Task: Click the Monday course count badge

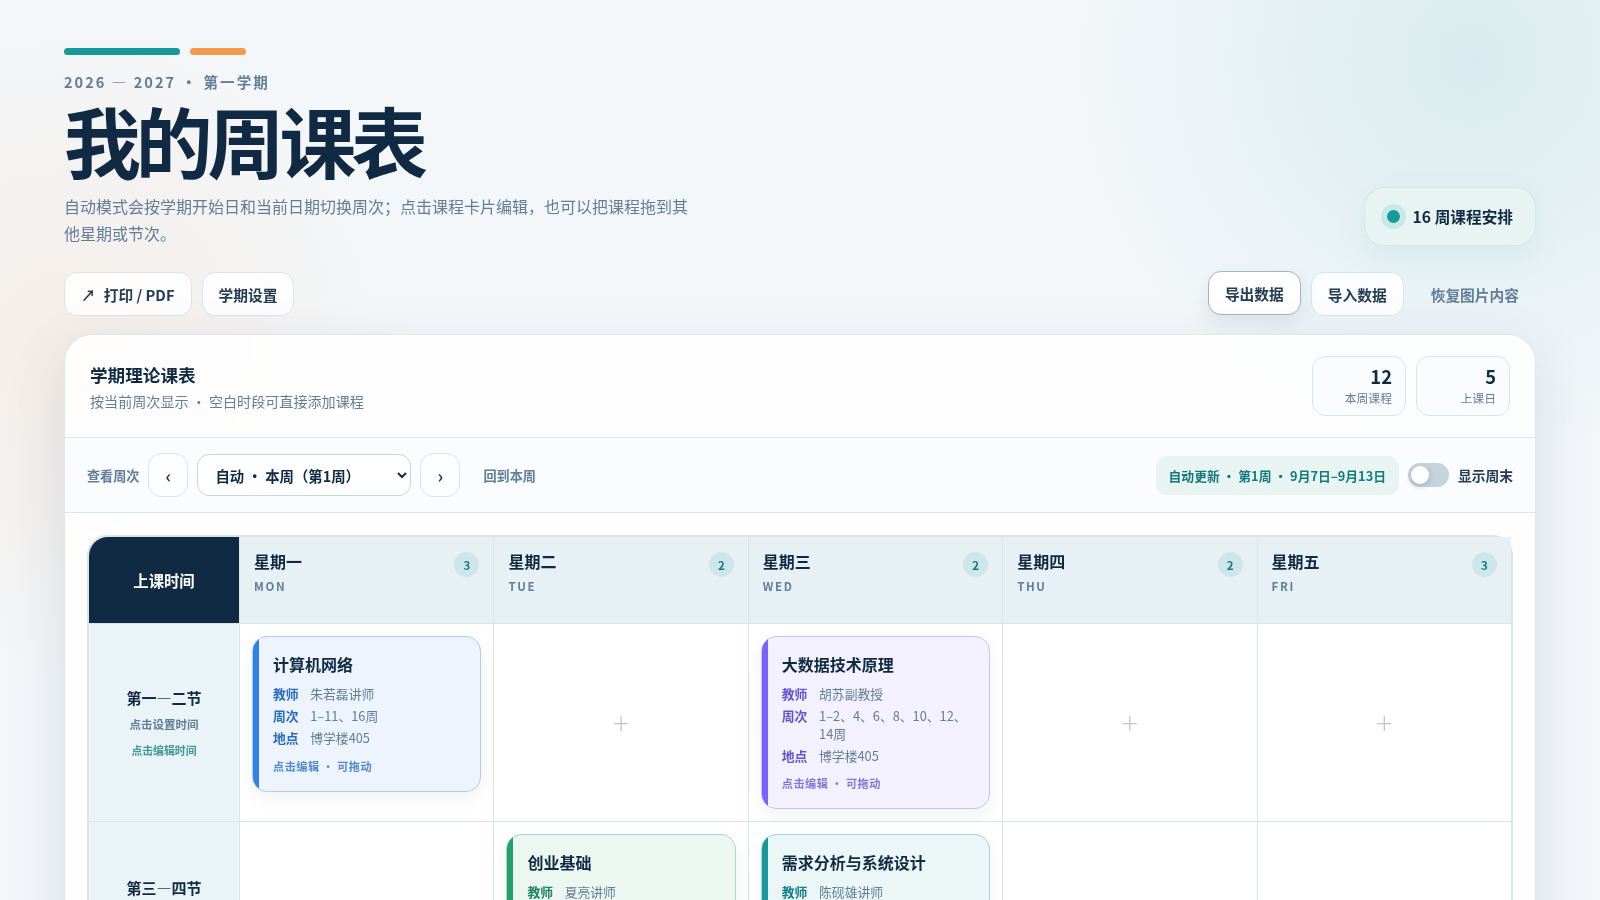Action: coord(466,565)
